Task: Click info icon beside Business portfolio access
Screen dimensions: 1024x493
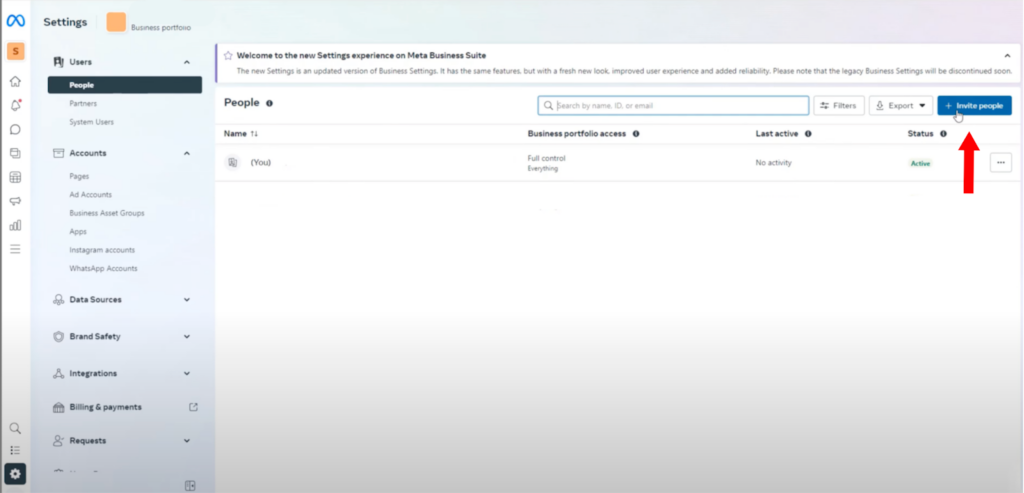Action: 635,134
